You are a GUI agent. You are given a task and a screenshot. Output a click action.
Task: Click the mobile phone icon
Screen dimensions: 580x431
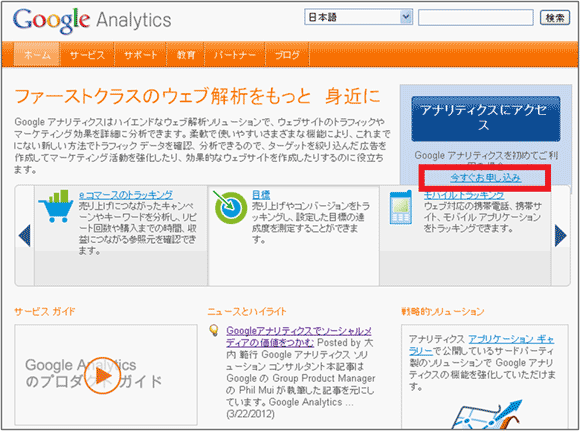point(401,207)
